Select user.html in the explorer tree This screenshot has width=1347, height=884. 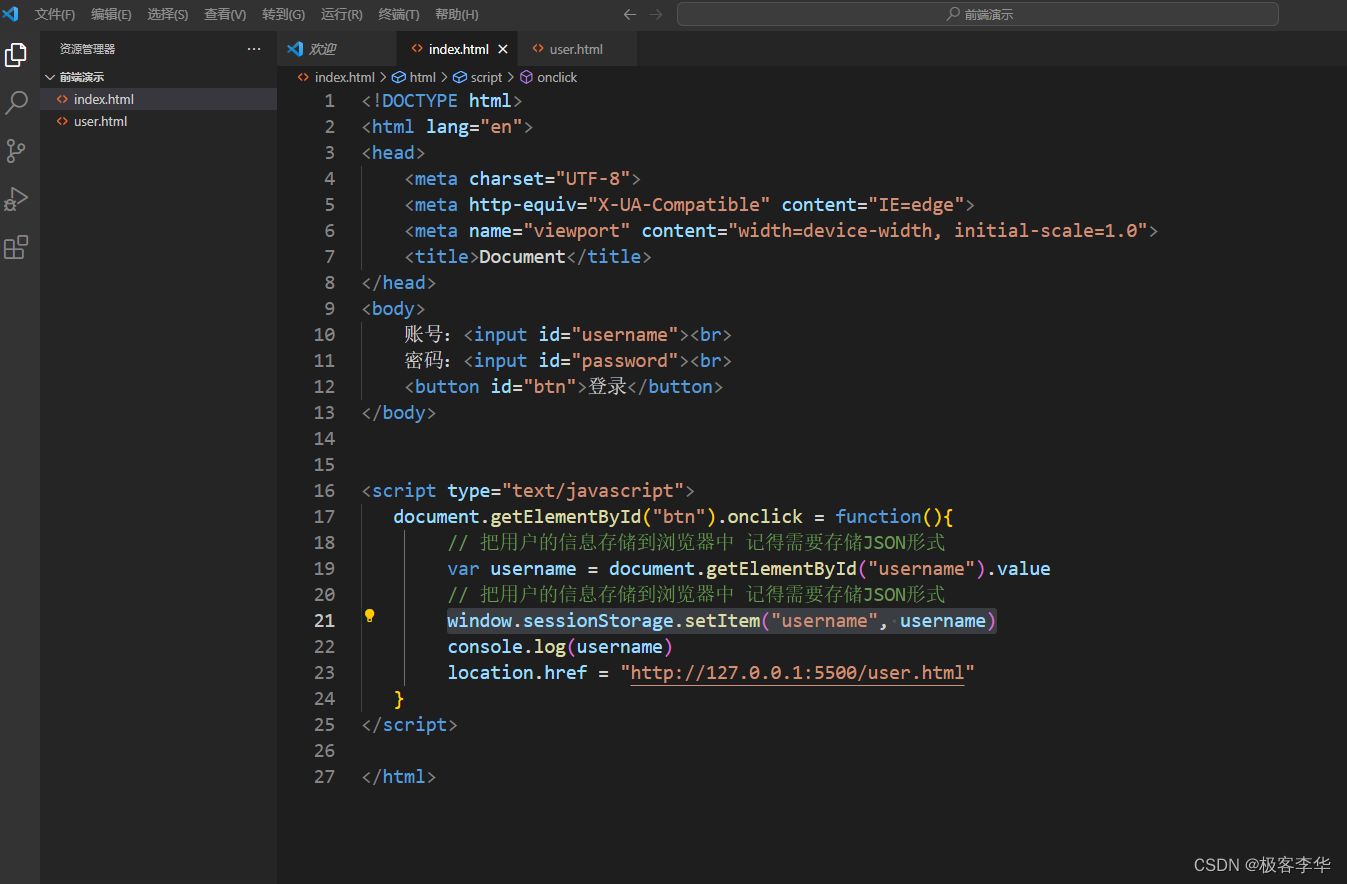(x=158, y=121)
